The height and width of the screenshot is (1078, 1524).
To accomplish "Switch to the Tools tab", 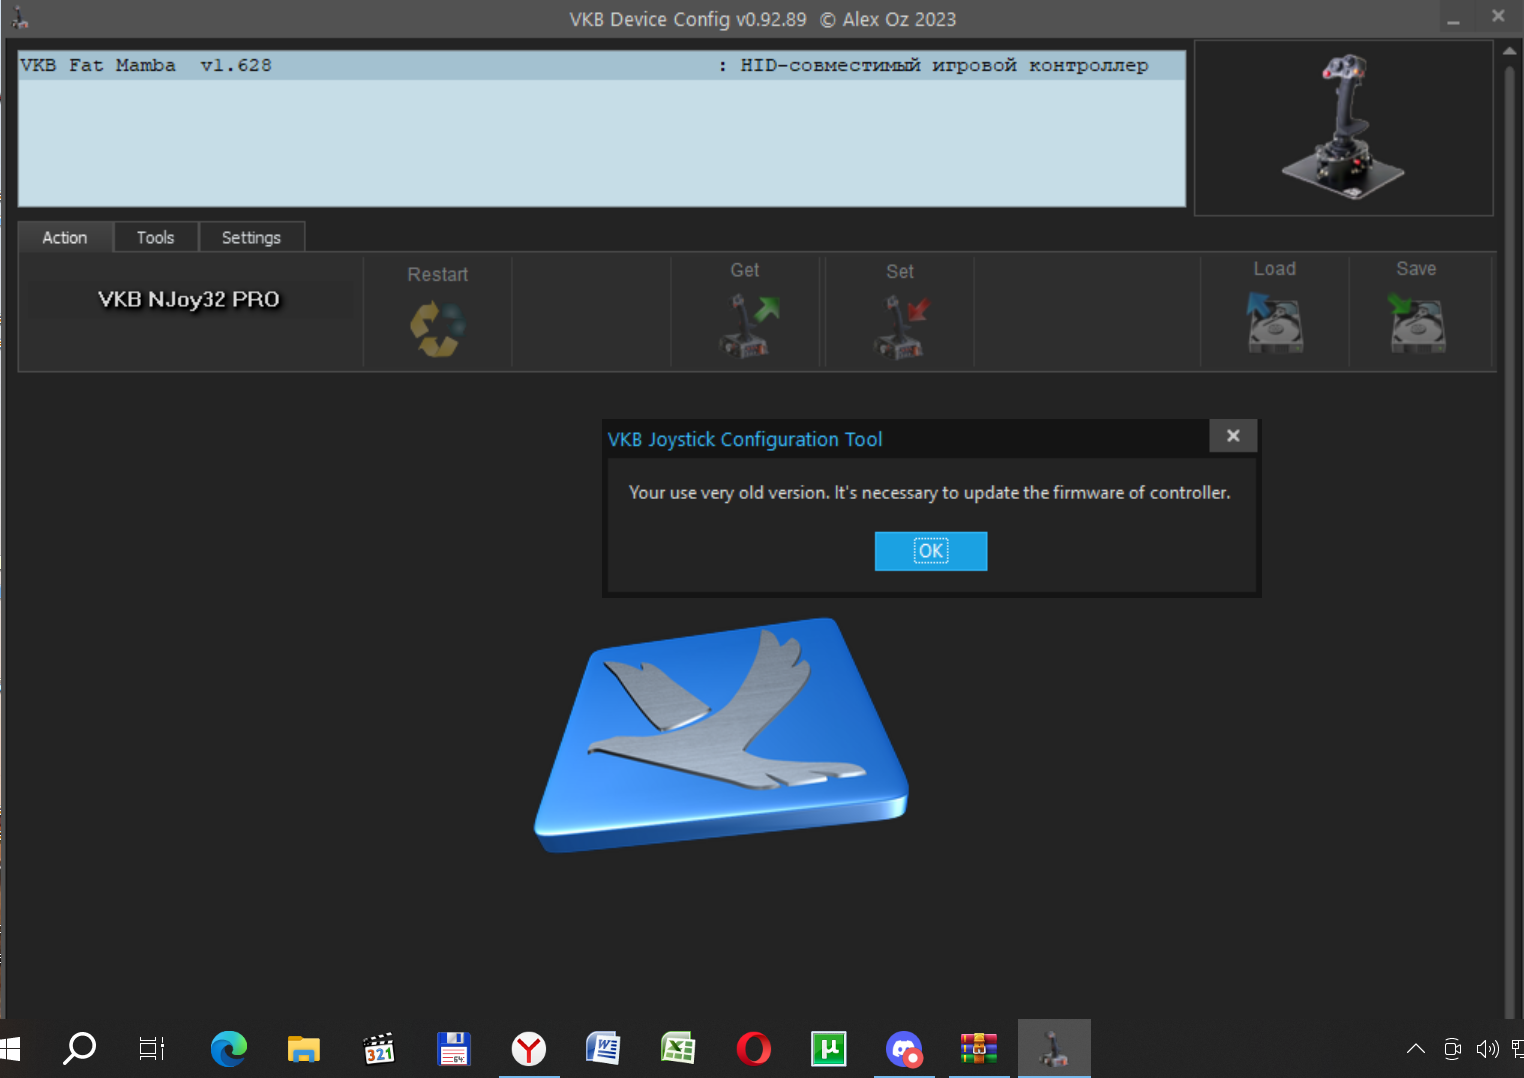I will [x=155, y=237].
